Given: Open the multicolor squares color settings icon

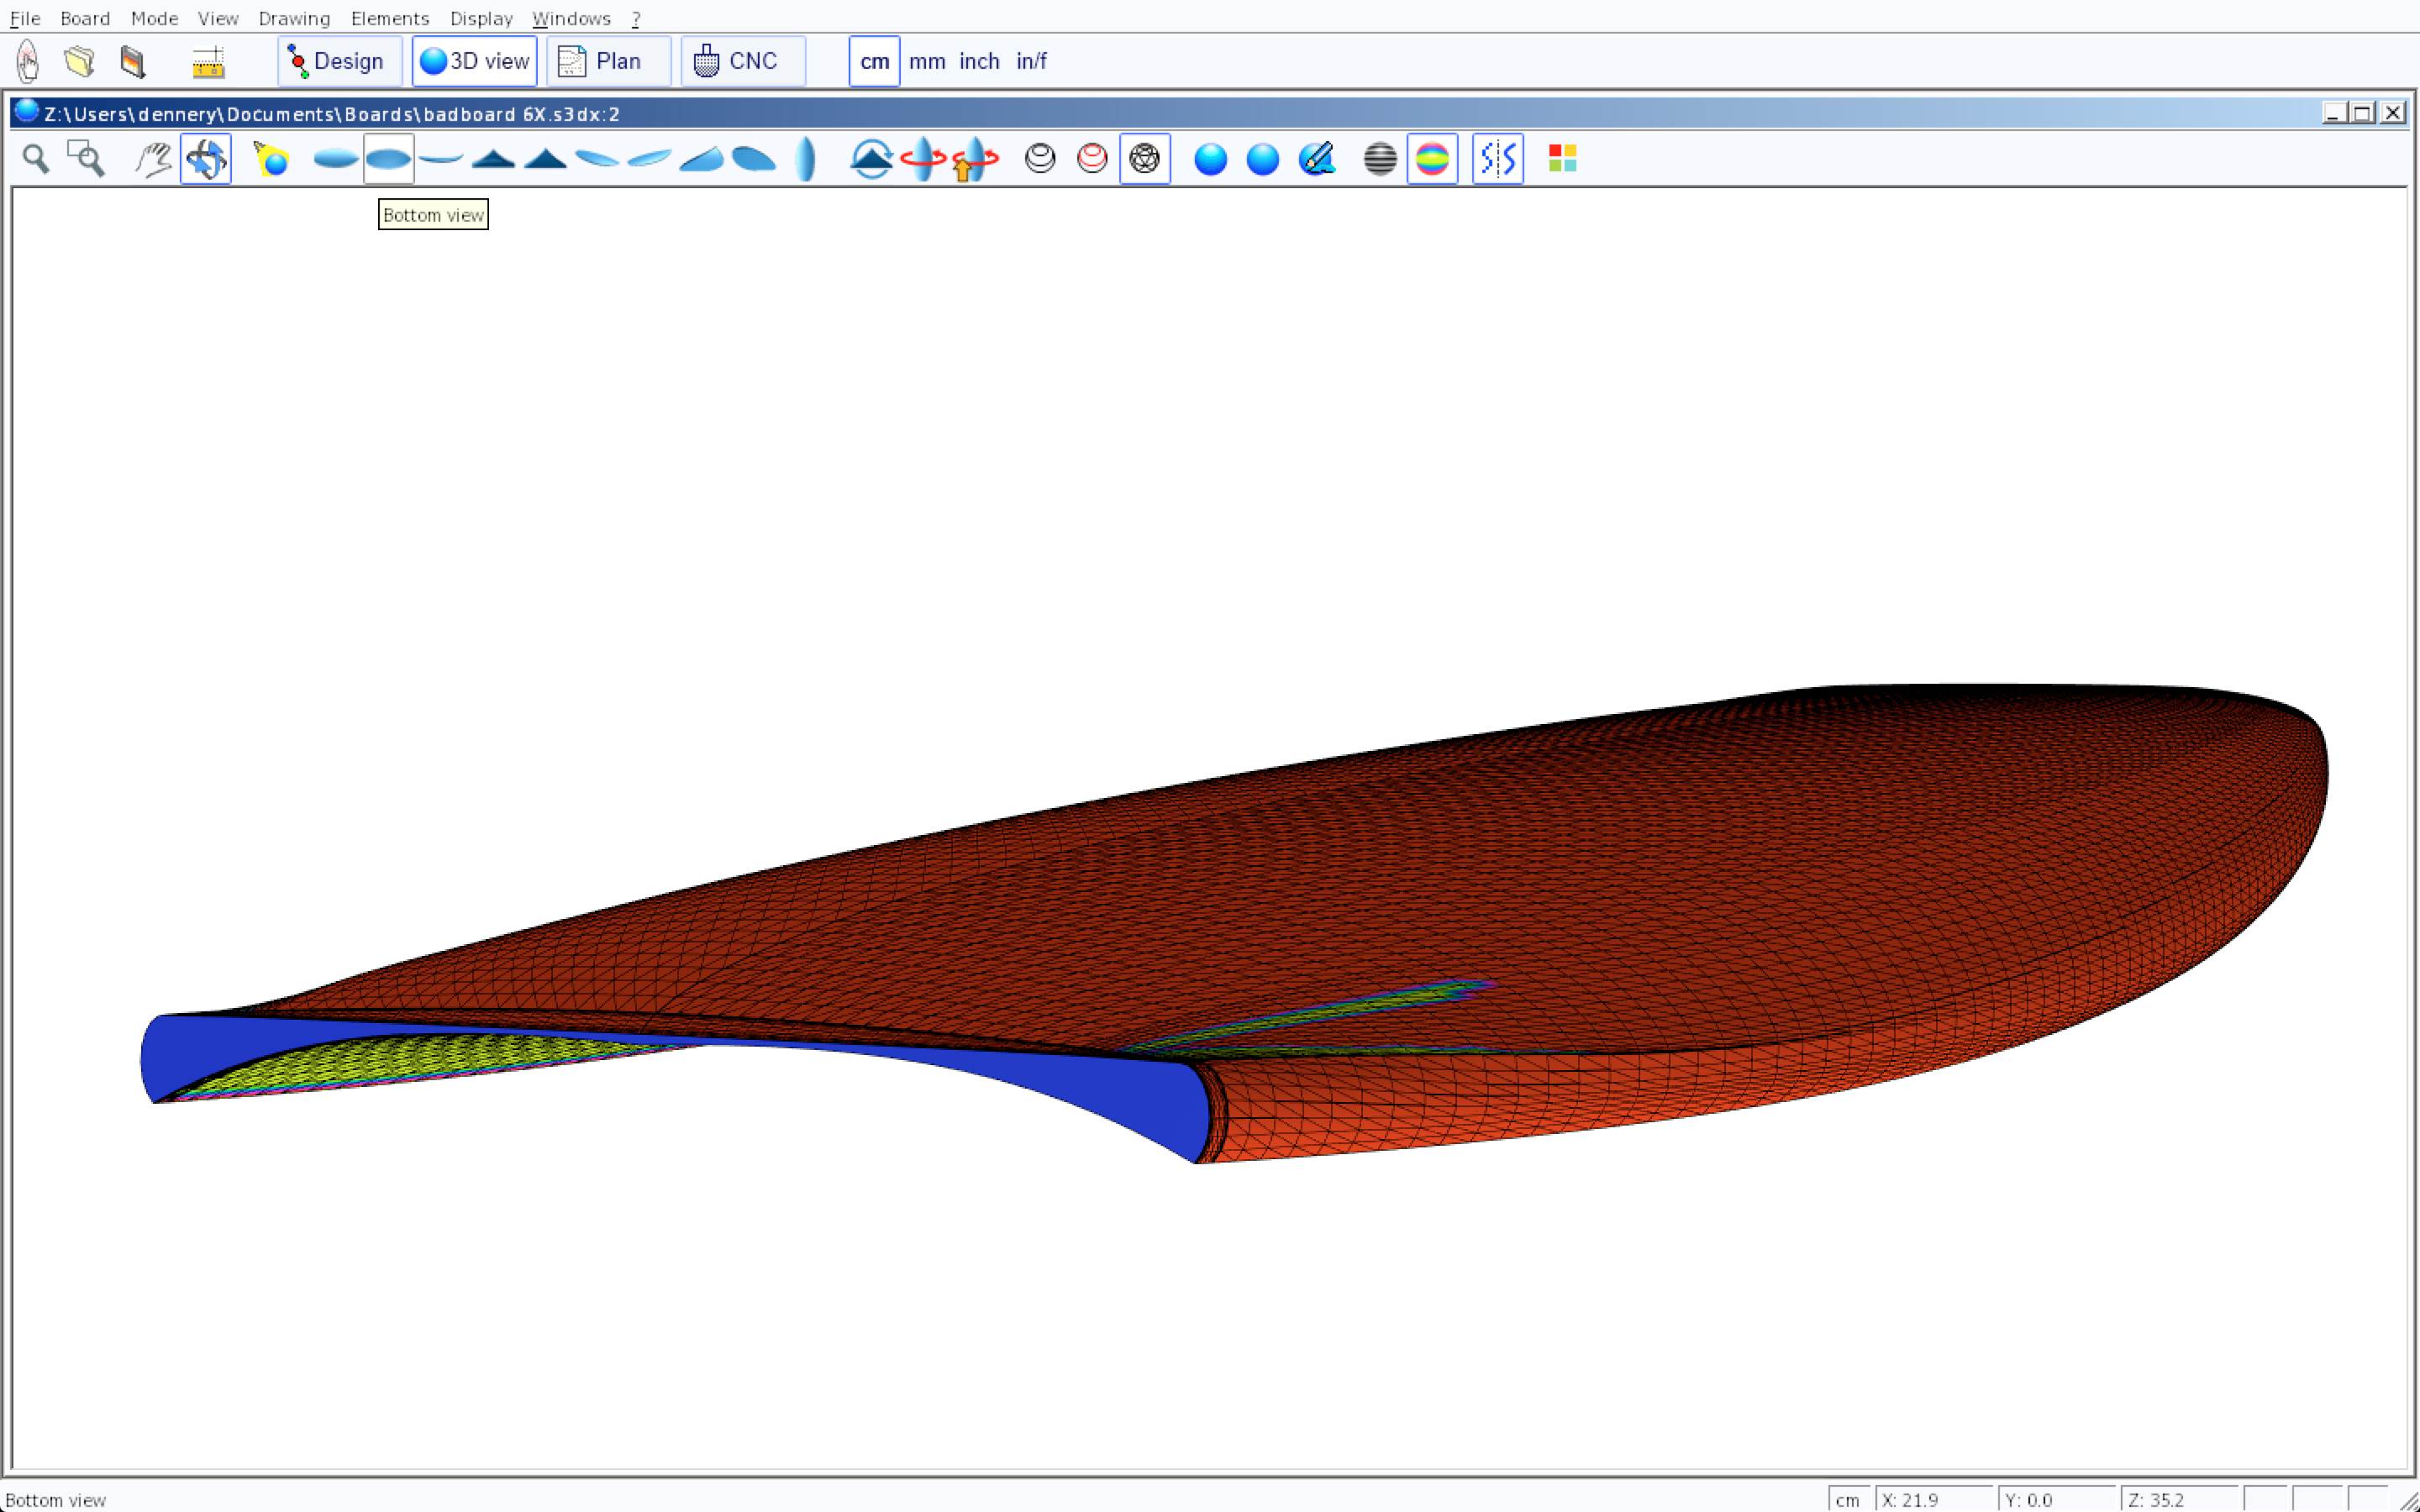Looking at the screenshot, I should (1562, 159).
